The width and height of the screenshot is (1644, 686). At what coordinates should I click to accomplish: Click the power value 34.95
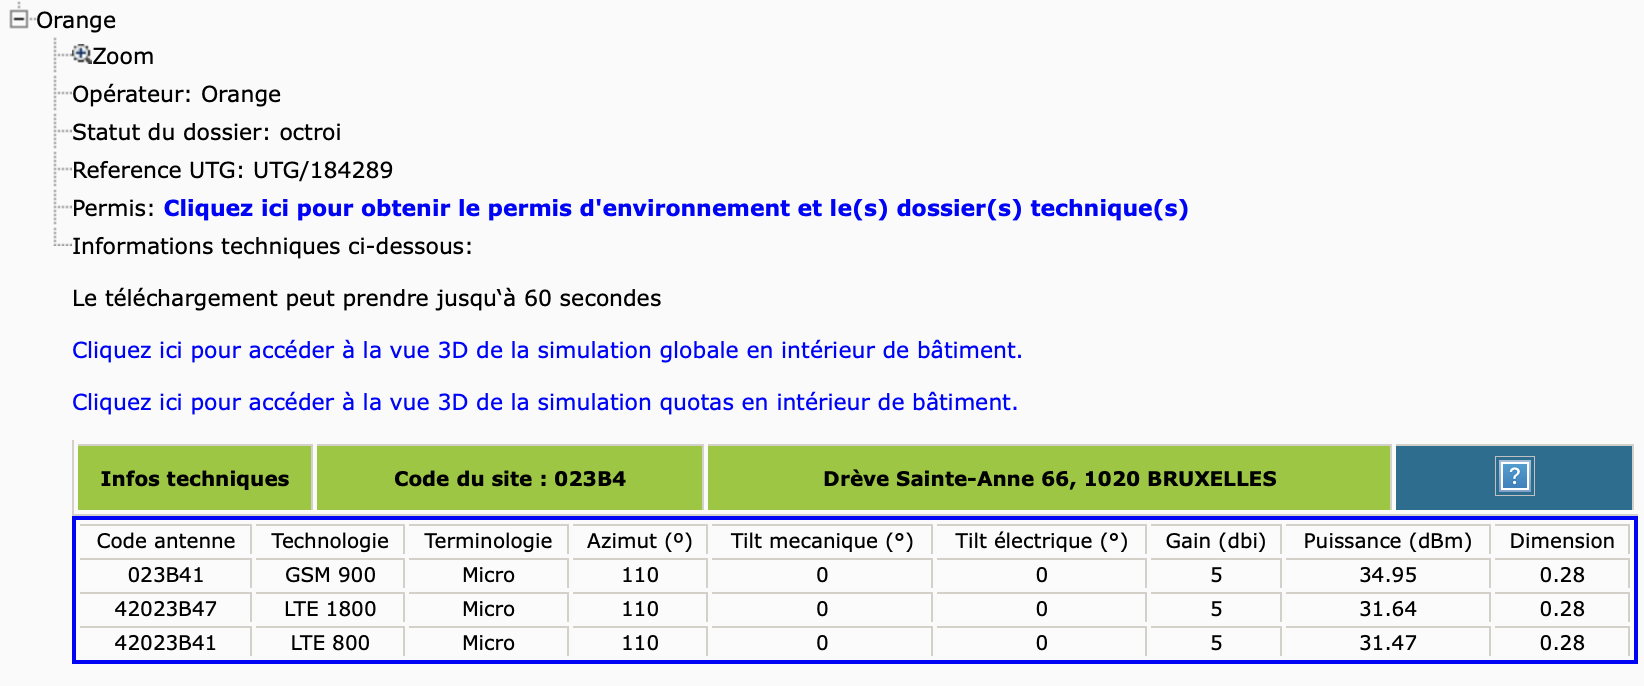(x=1388, y=575)
